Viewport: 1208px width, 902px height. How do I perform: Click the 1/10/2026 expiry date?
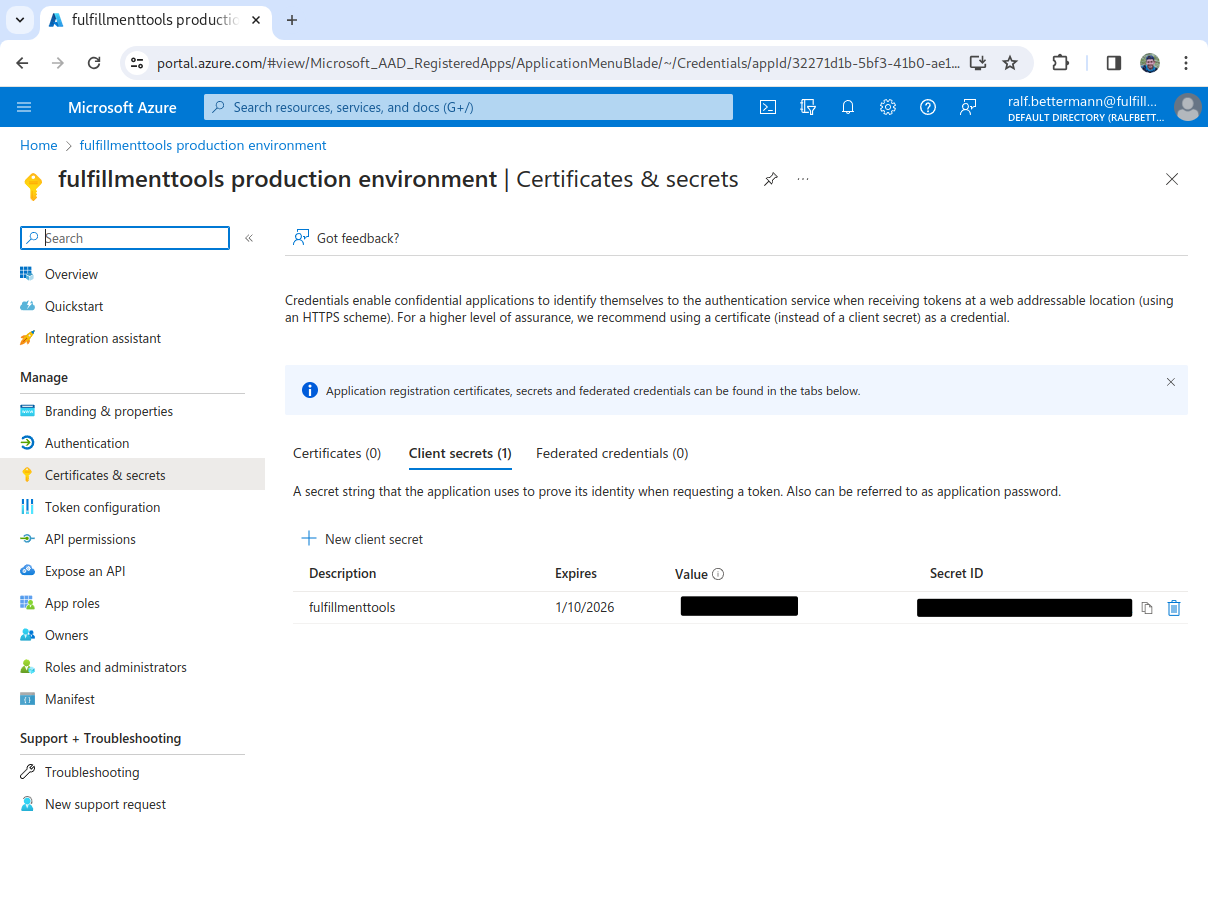click(585, 607)
